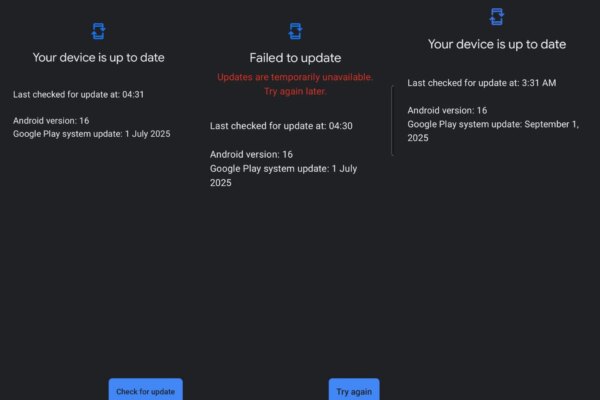
Task: Click the vertical scrollbar beside the 3:31 AM details
Action: 392,120
